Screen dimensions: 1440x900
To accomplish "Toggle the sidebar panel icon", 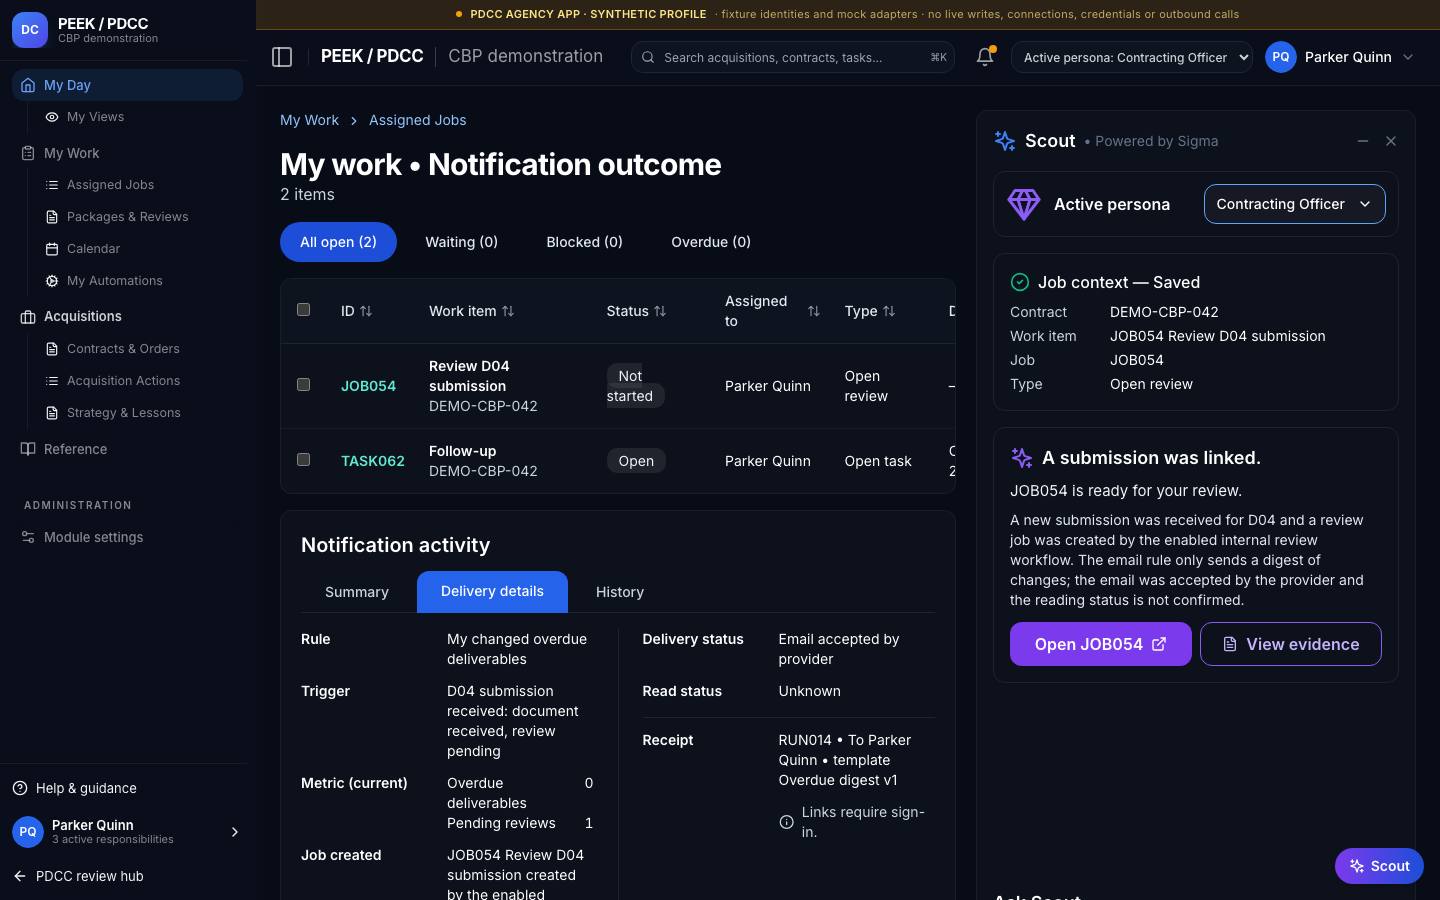I will [282, 57].
